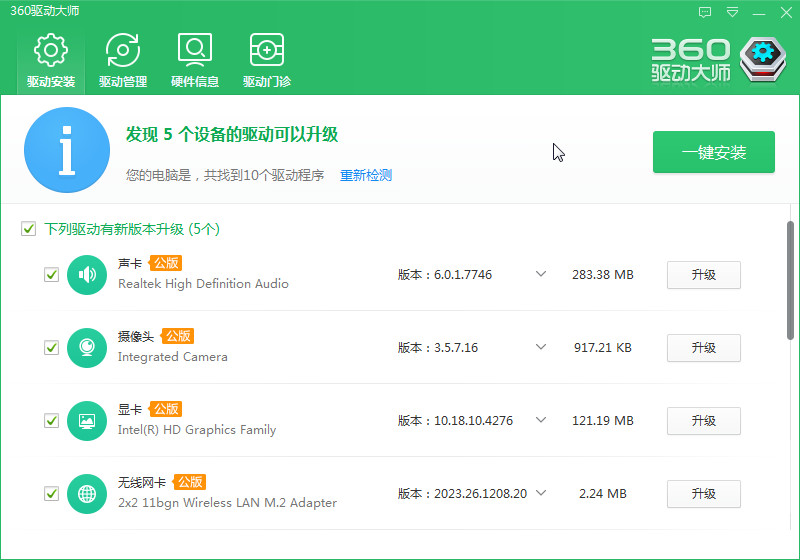Click the 显卡 monitor icon
The height and width of the screenshot is (560, 800).
click(87, 421)
